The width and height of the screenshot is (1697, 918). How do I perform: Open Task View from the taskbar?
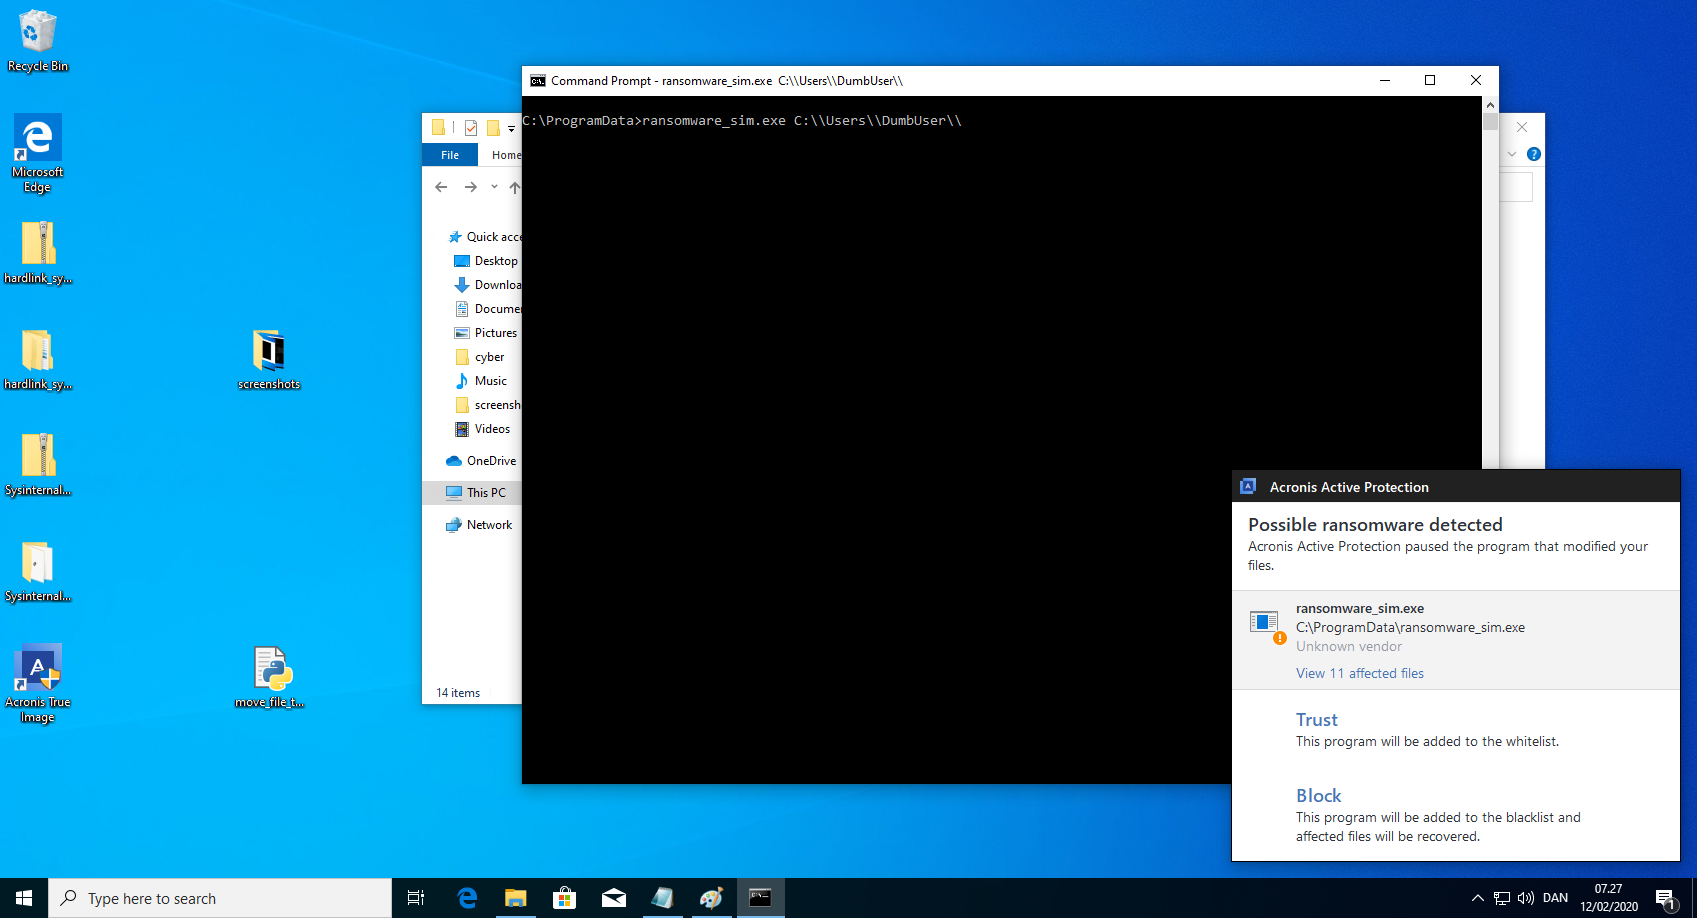(416, 898)
